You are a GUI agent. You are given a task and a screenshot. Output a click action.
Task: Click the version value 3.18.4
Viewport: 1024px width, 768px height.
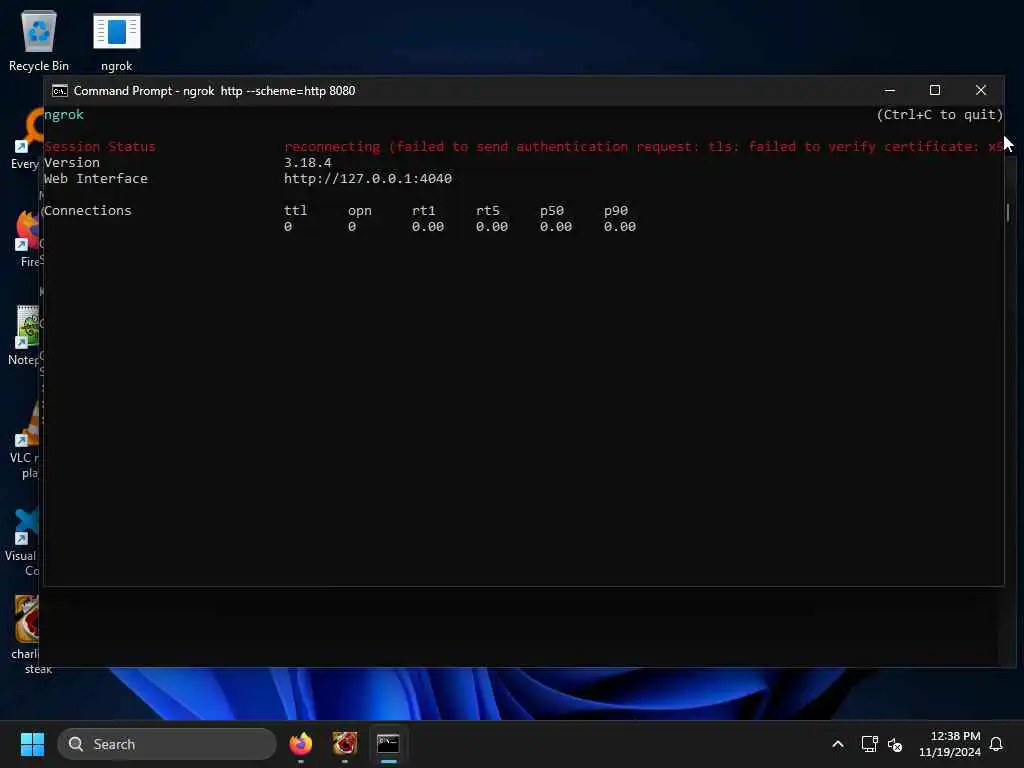pyautogui.click(x=308, y=163)
